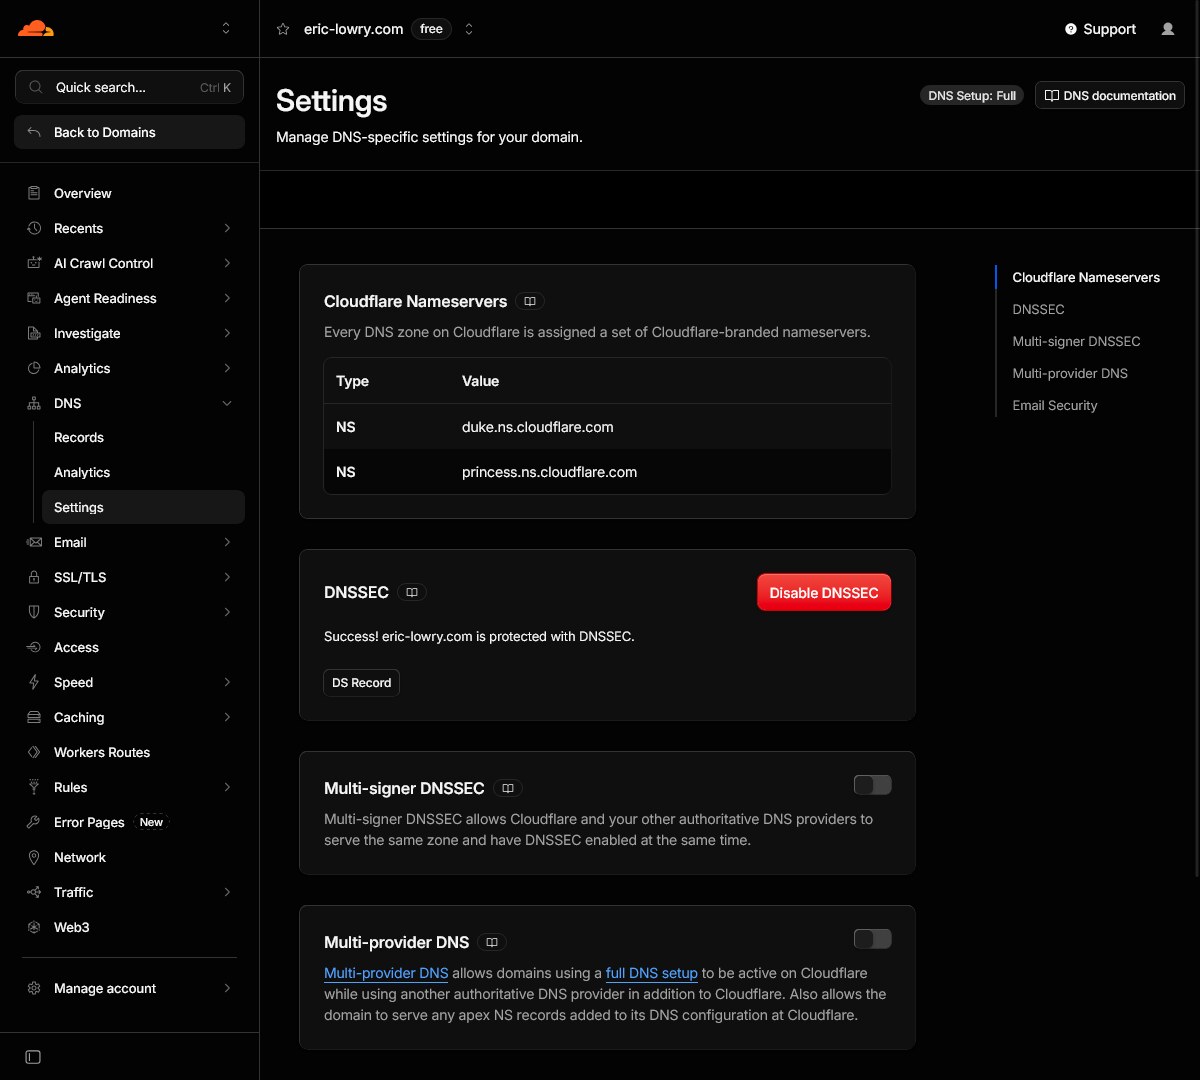1200x1080 pixels.
Task: Open docs icon beside Multi-signer DNSSEC heading
Action: click(508, 788)
